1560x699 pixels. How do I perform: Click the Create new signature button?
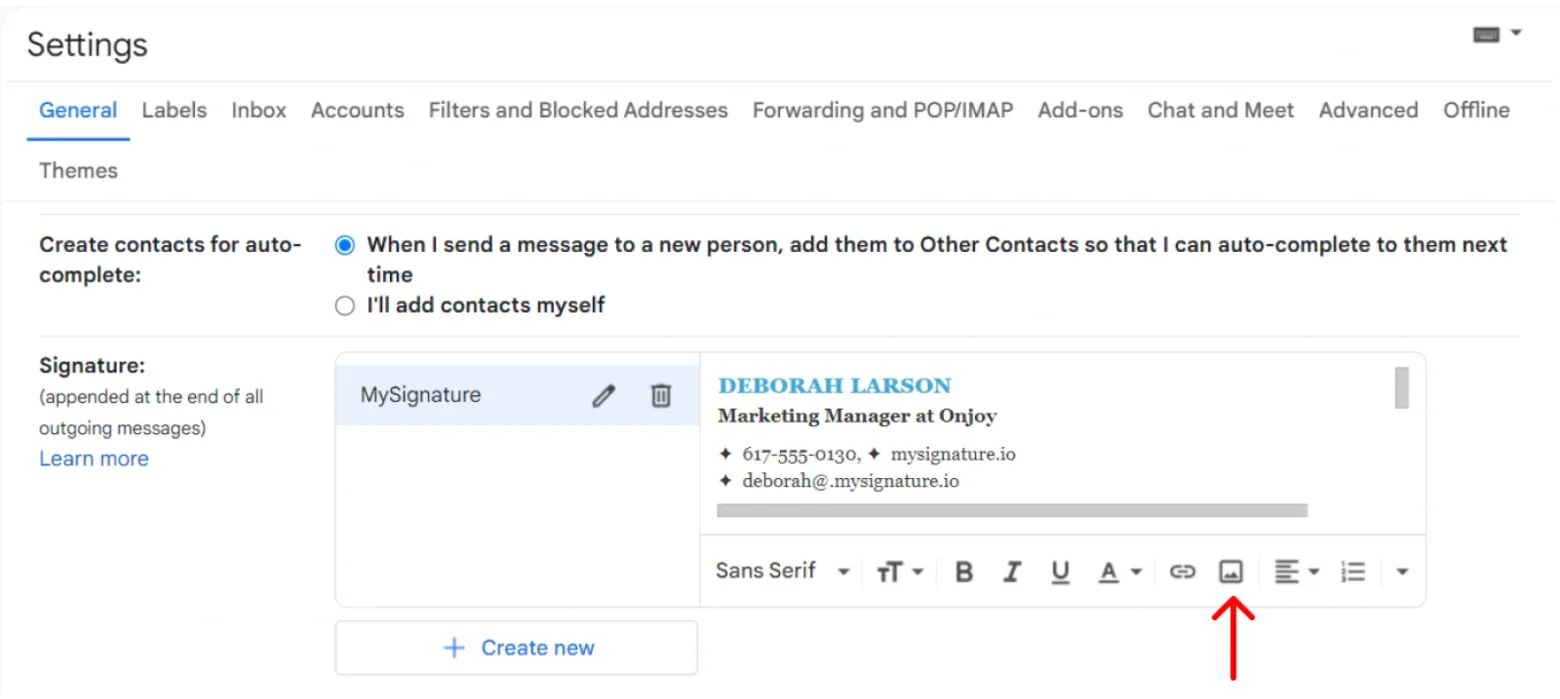[x=516, y=648]
